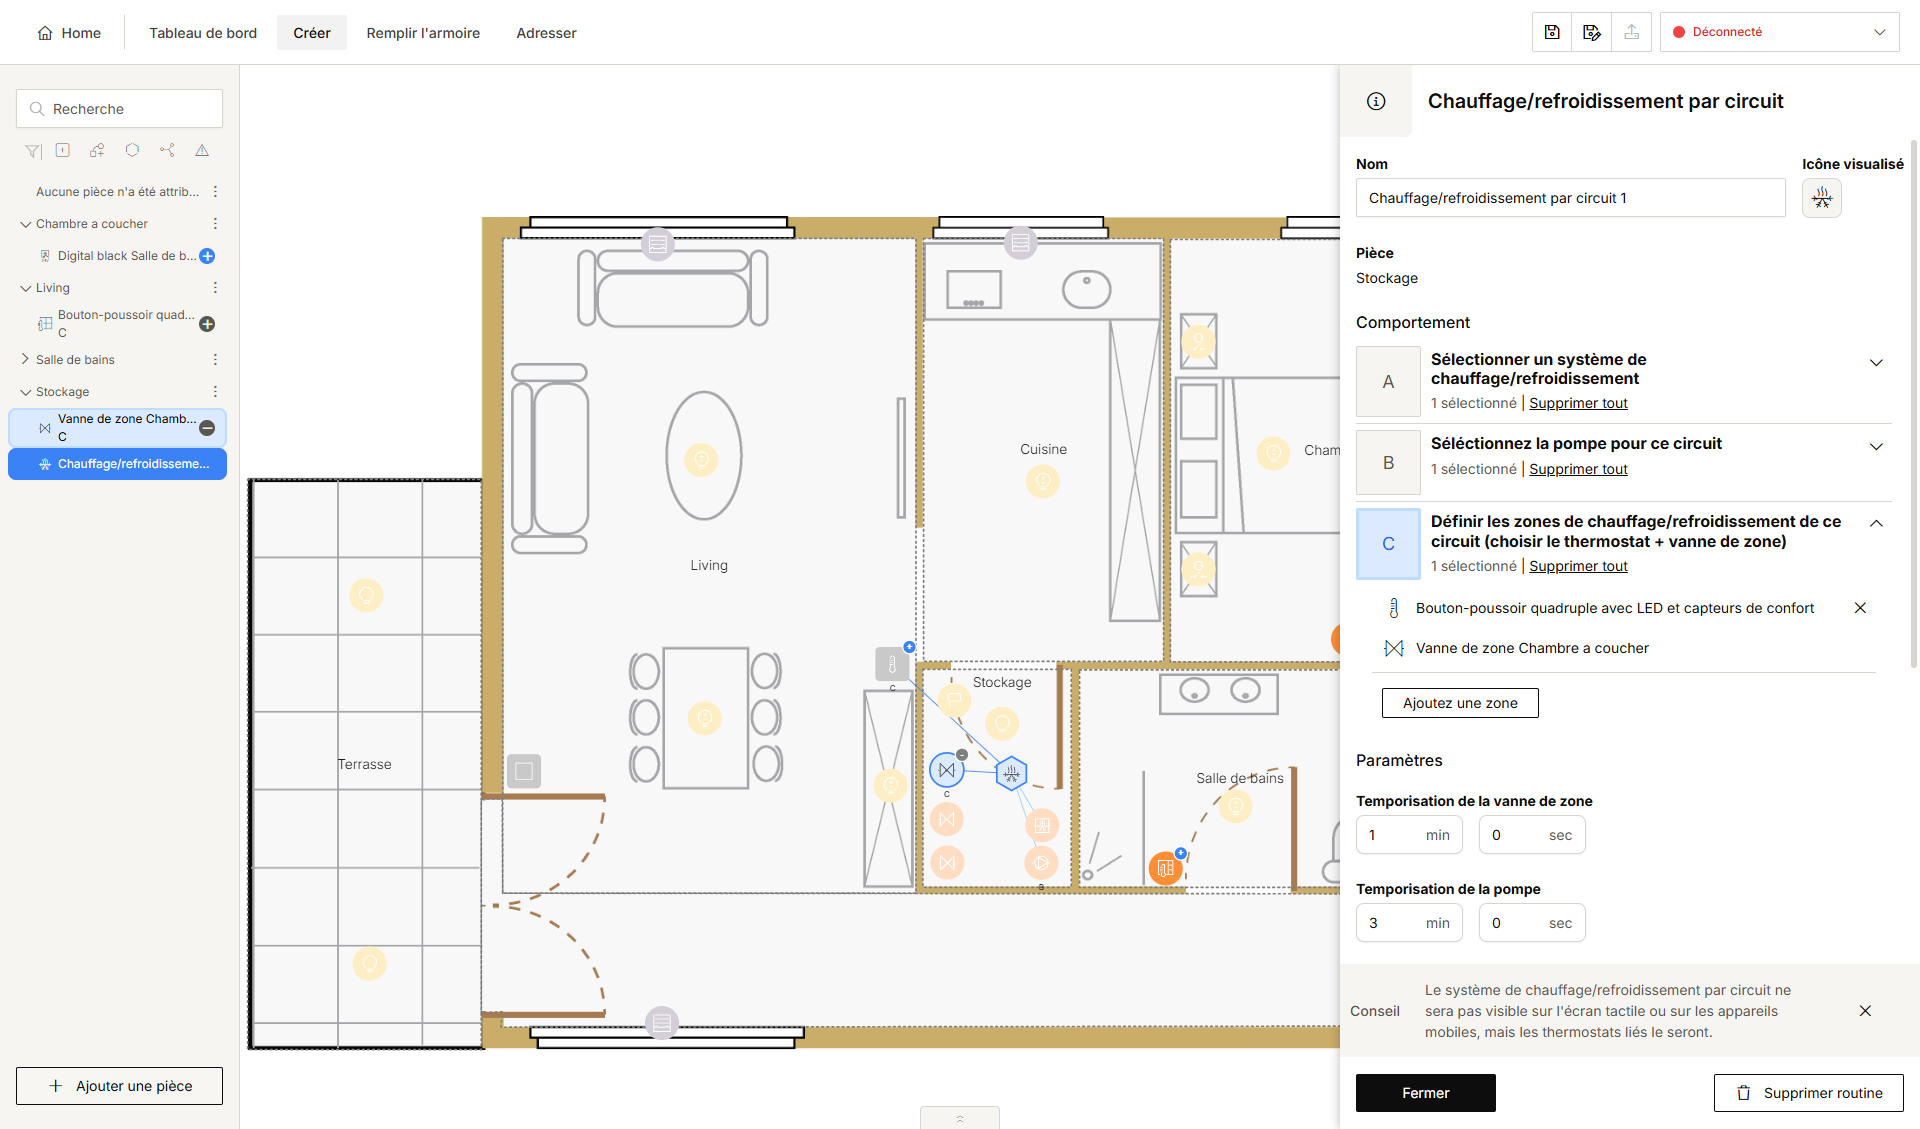The image size is (1920, 1129).
Task: Select the connections share-node filter icon
Action: pyautogui.click(x=167, y=151)
